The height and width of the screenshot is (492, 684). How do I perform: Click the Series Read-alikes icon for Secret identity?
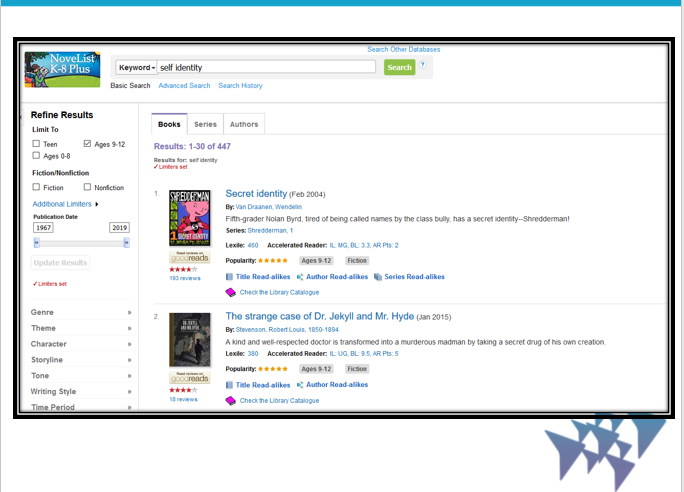click(378, 277)
